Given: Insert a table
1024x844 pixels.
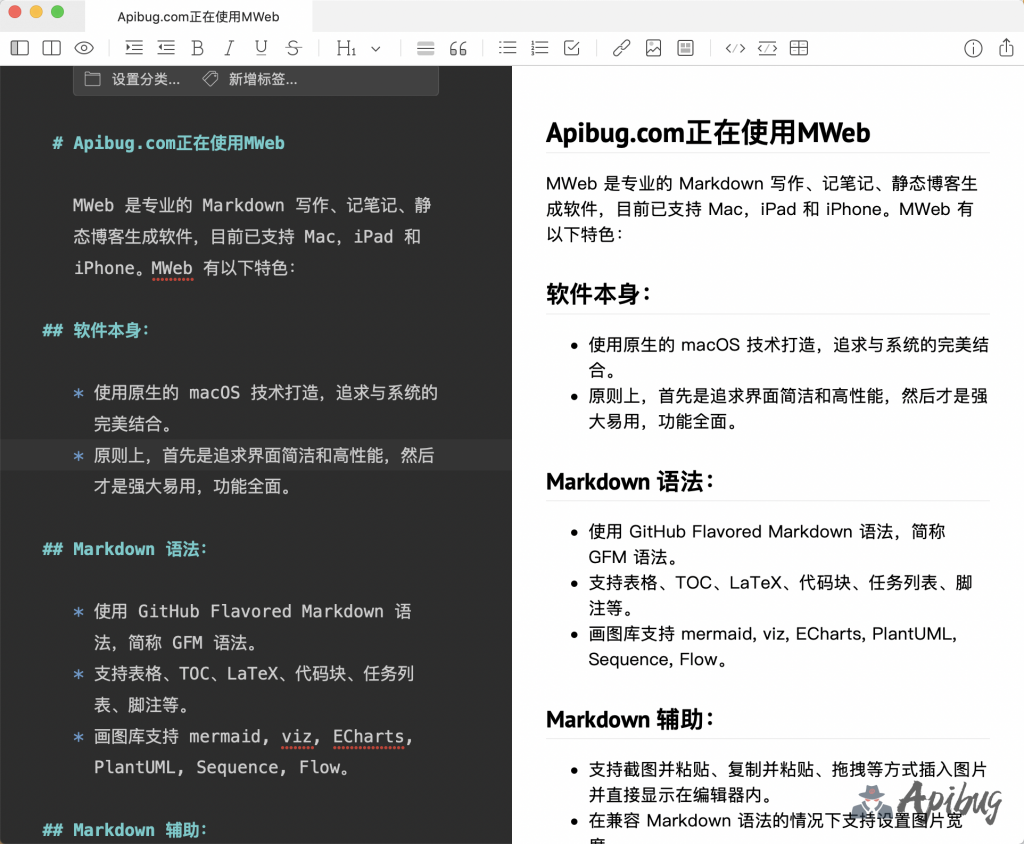Looking at the screenshot, I should pyautogui.click(x=799, y=48).
